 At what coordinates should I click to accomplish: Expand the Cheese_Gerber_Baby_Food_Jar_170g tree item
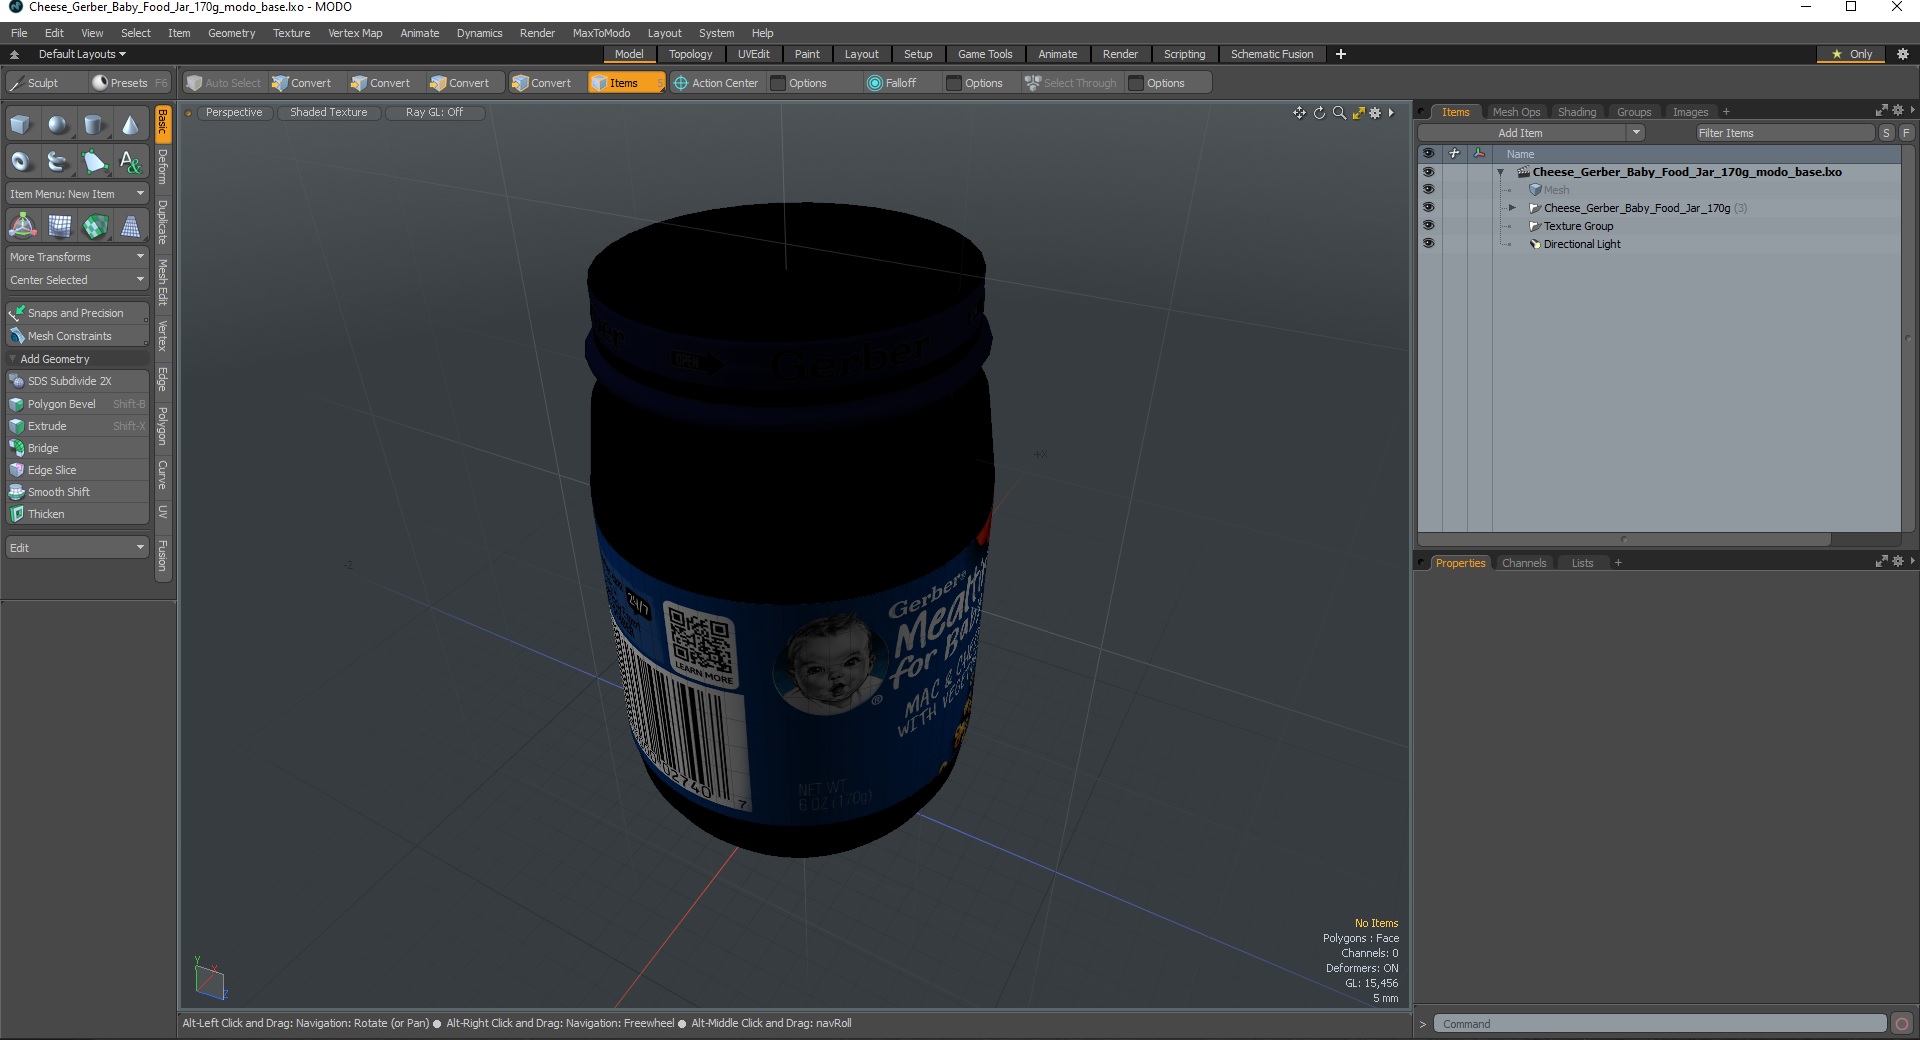1512,208
